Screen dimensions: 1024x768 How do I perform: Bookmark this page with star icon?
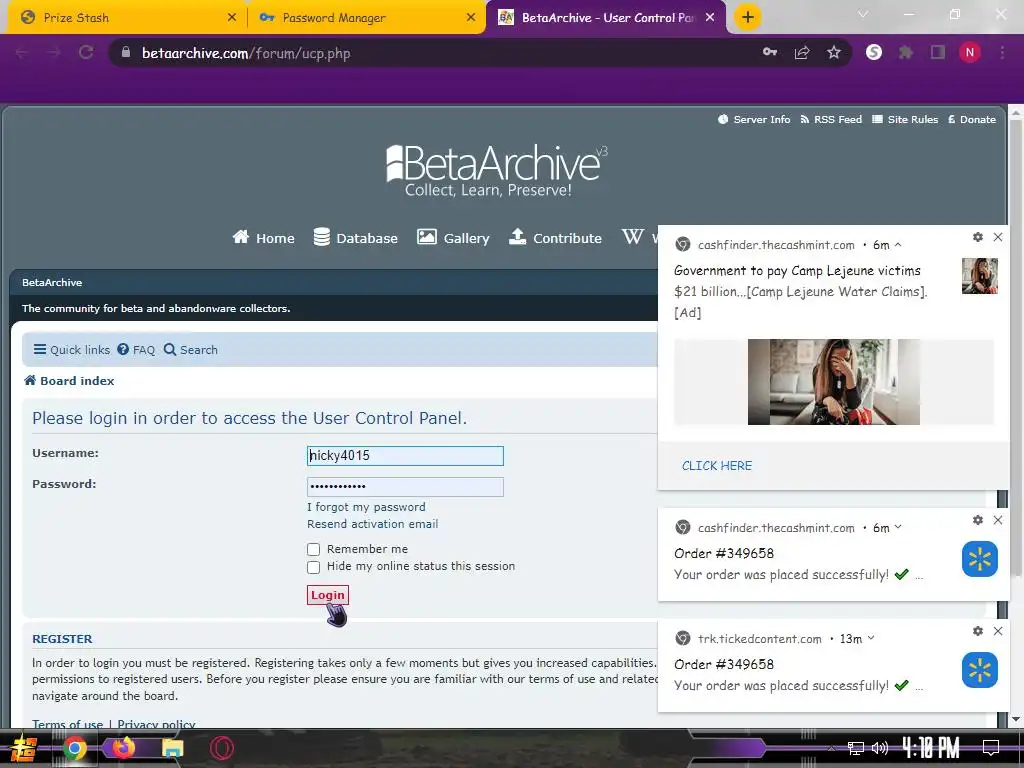(x=833, y=52)
